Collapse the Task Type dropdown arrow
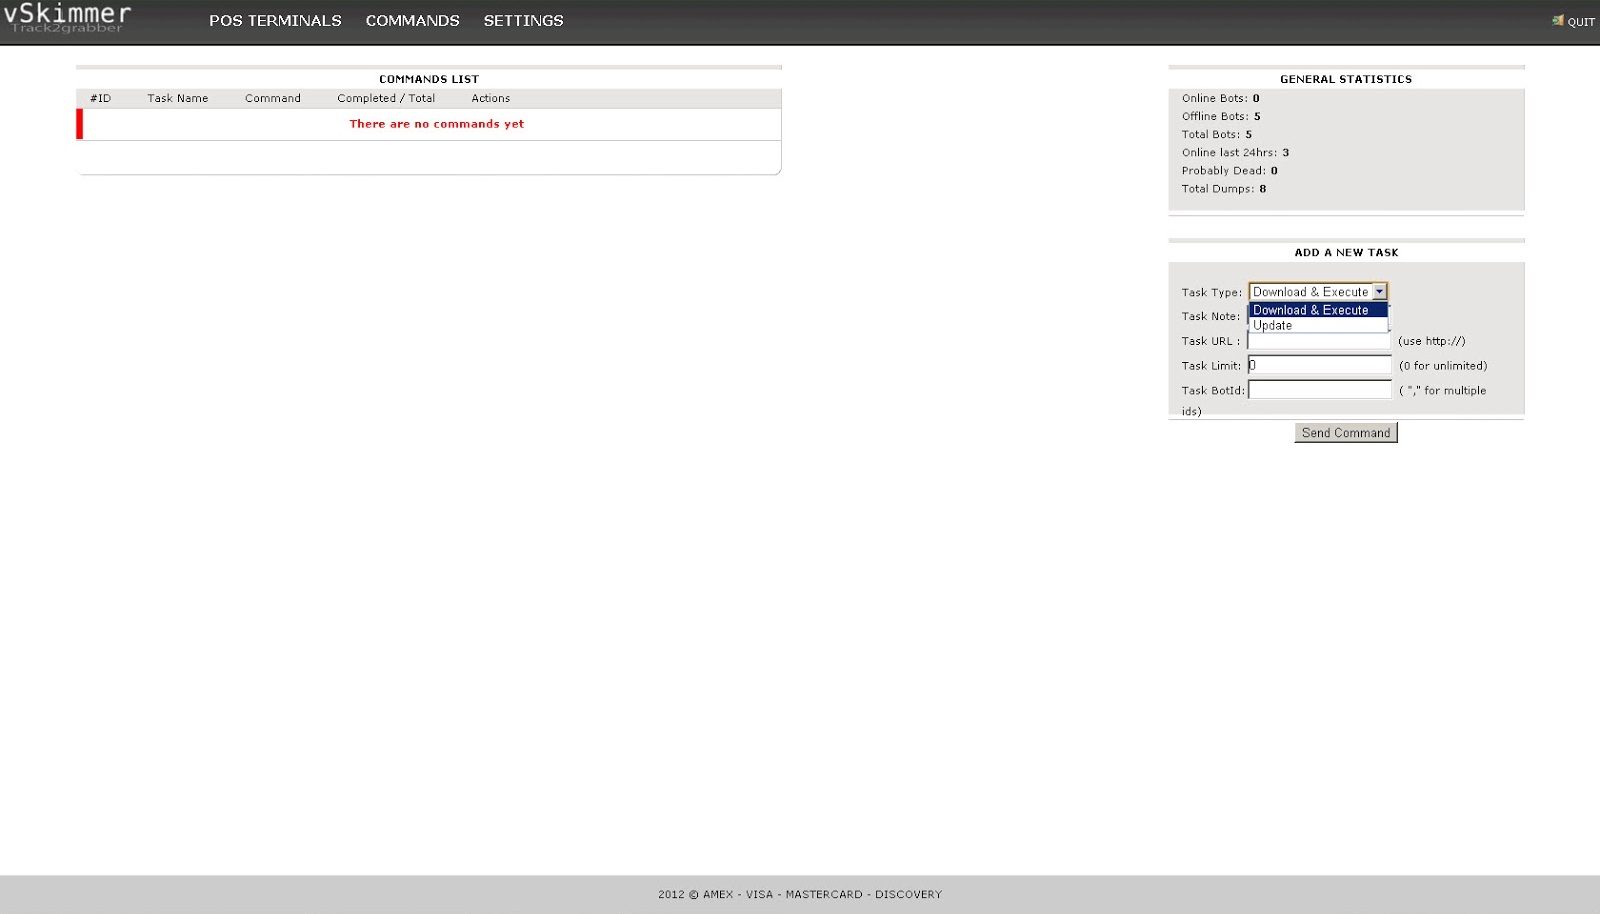 click(x=1379, y=292)
